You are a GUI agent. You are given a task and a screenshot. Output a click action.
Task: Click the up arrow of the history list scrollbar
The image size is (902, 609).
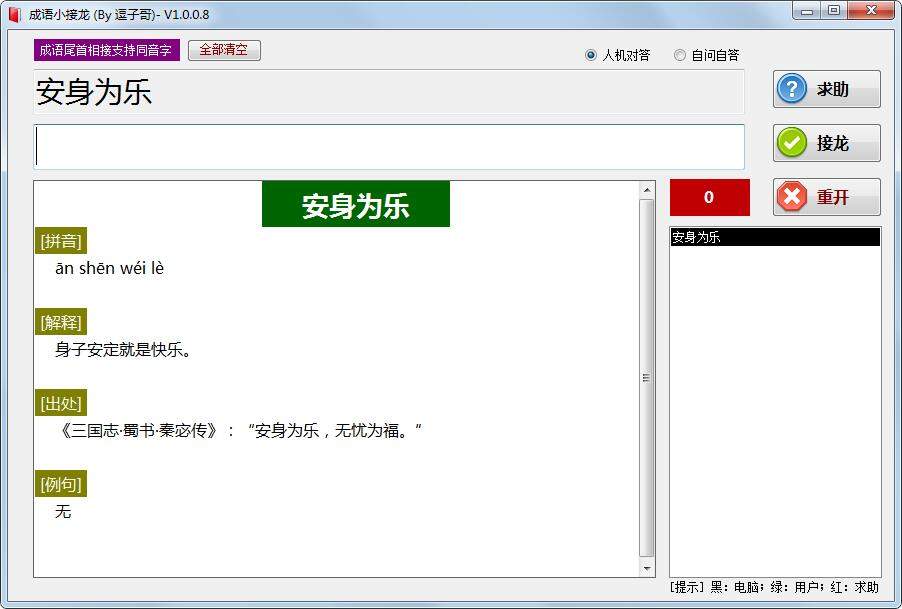coord(875,237)
